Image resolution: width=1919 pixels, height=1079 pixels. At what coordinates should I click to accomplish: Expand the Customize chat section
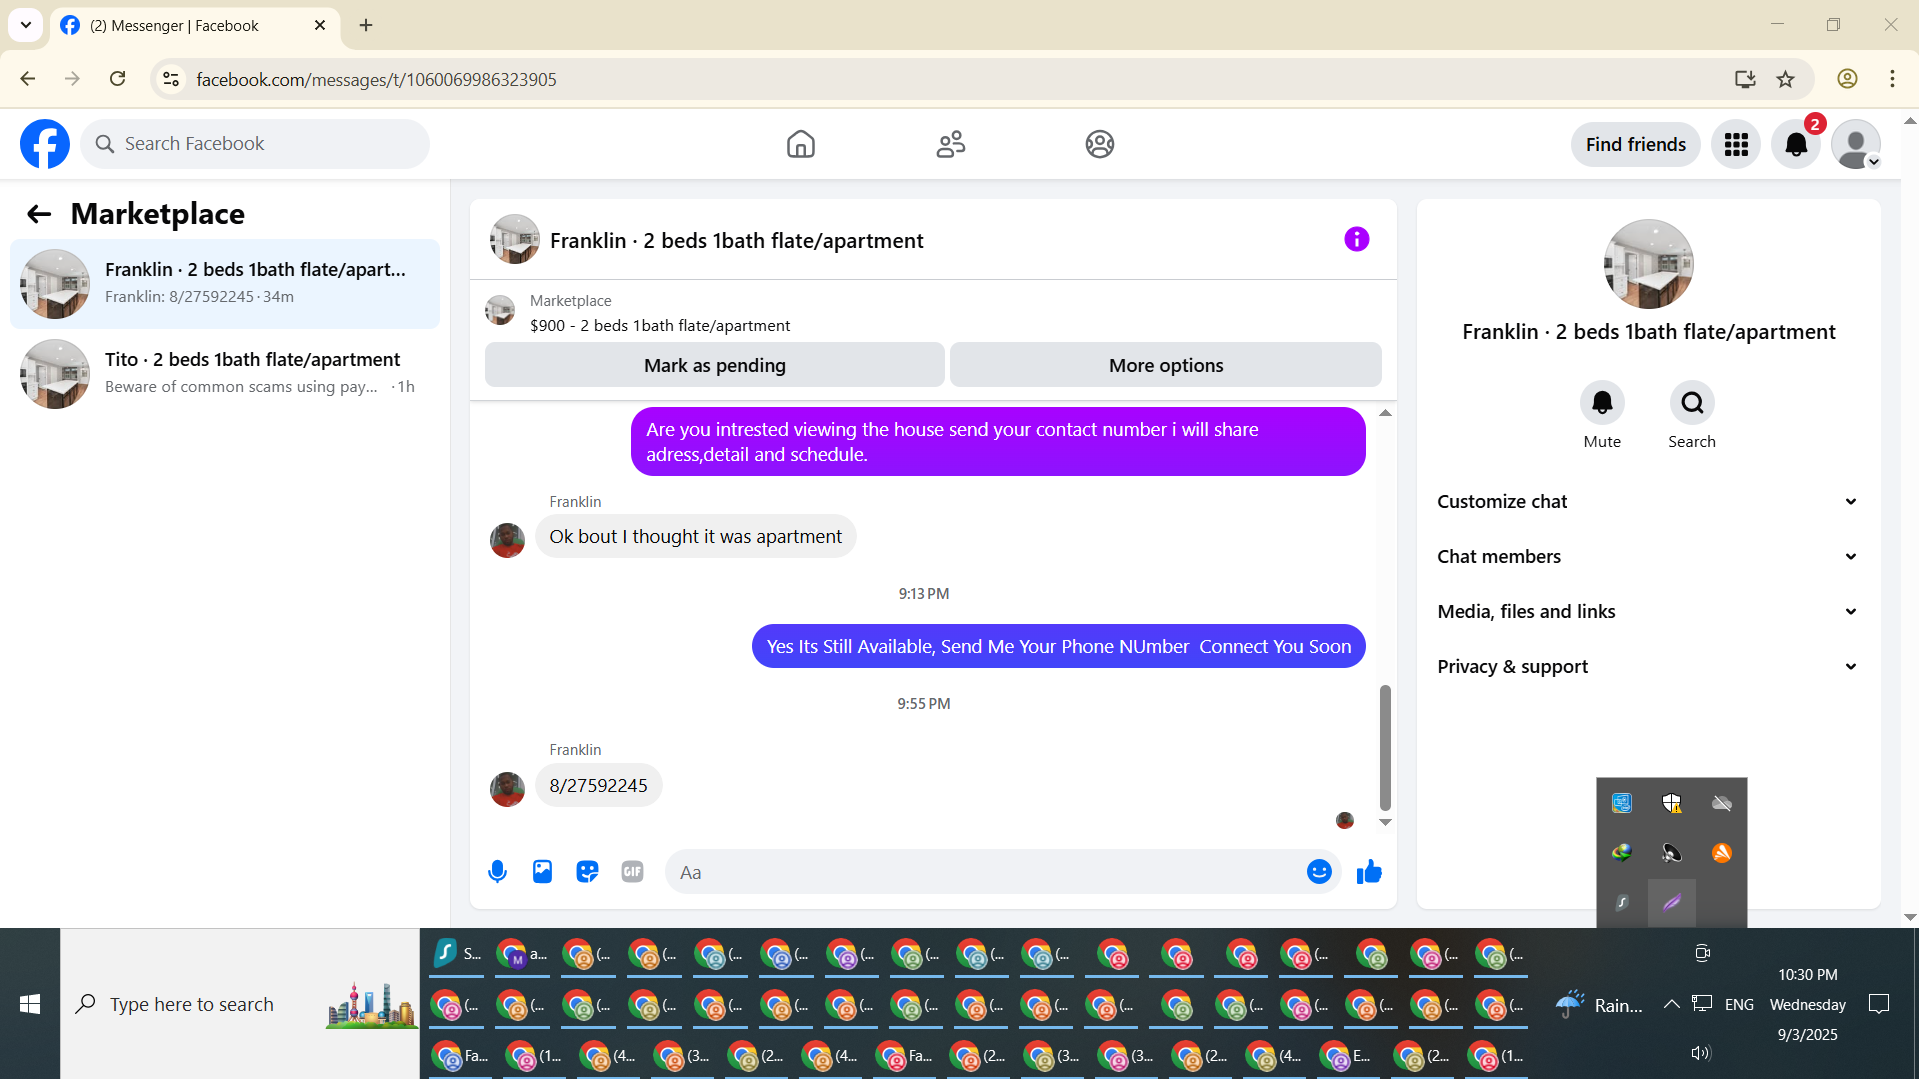tap(1648, 502)
